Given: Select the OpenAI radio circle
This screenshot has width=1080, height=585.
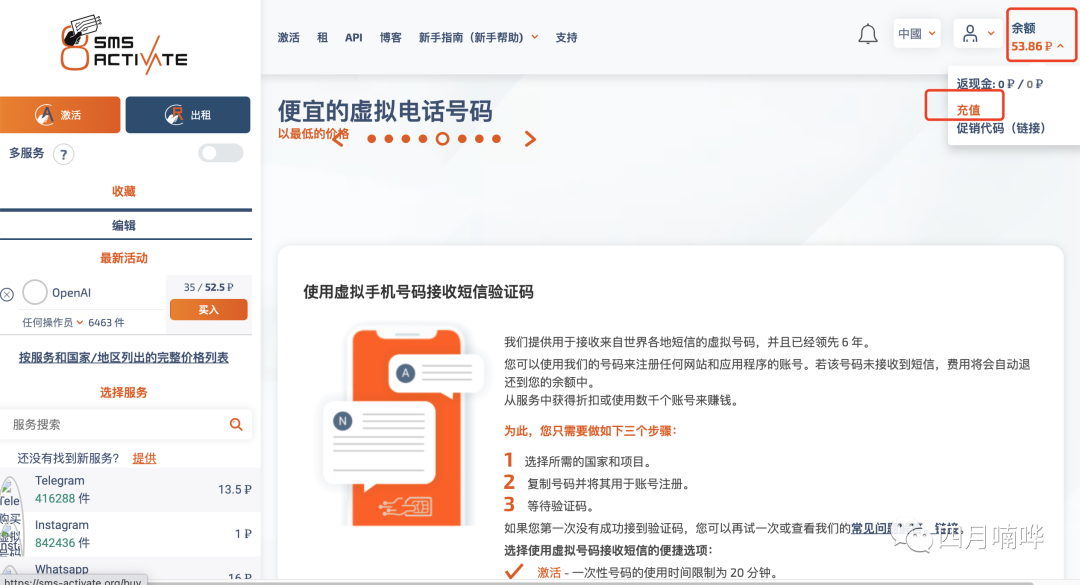Looking at the screenshot, I should (x=34, y=292).
